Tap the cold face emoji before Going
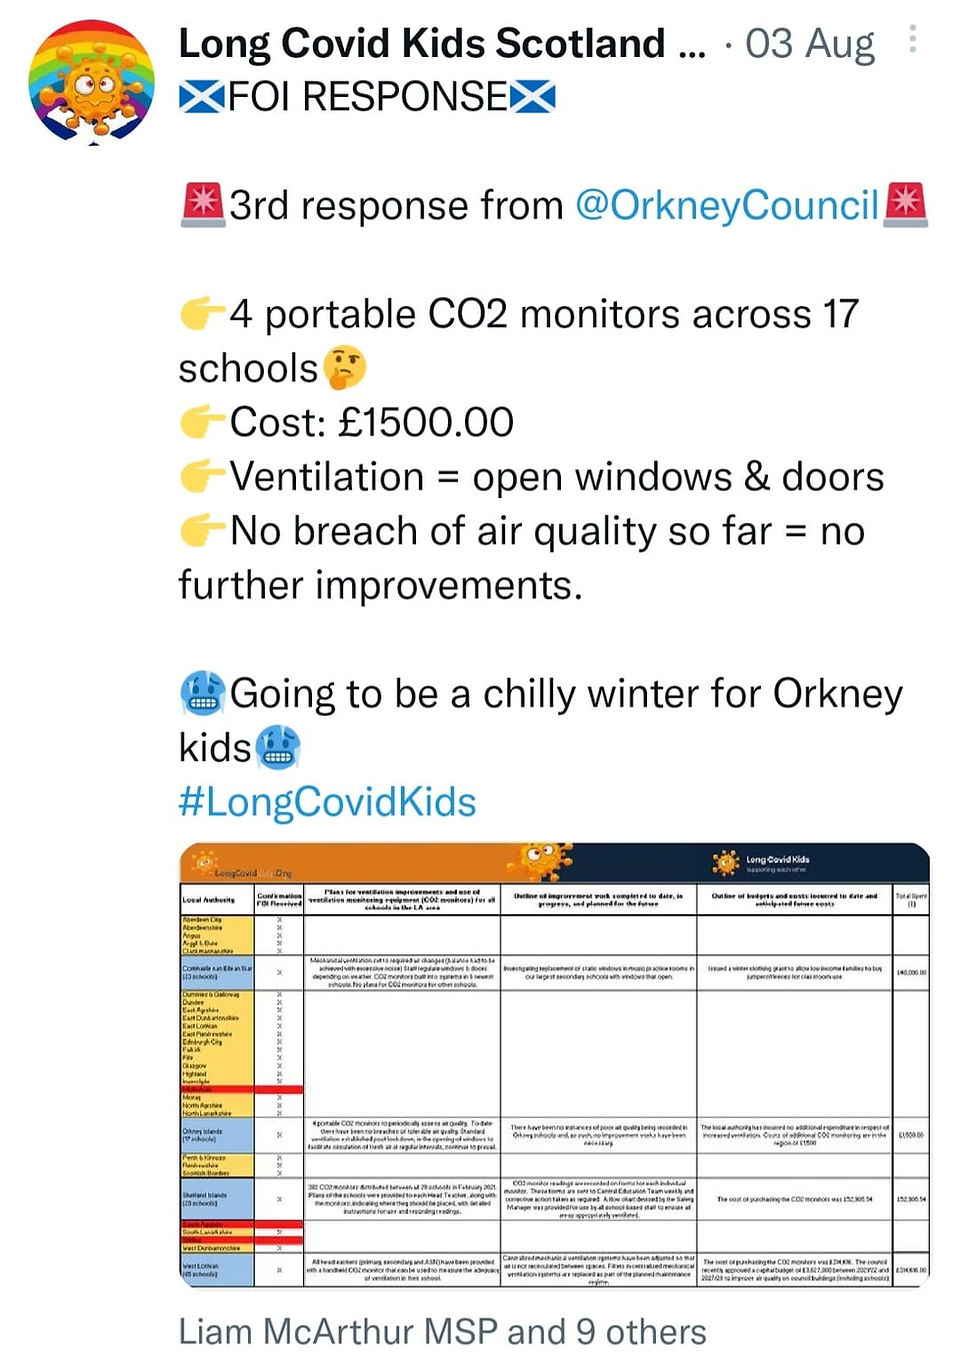960x1369 pixels. [x=203, y=693]
